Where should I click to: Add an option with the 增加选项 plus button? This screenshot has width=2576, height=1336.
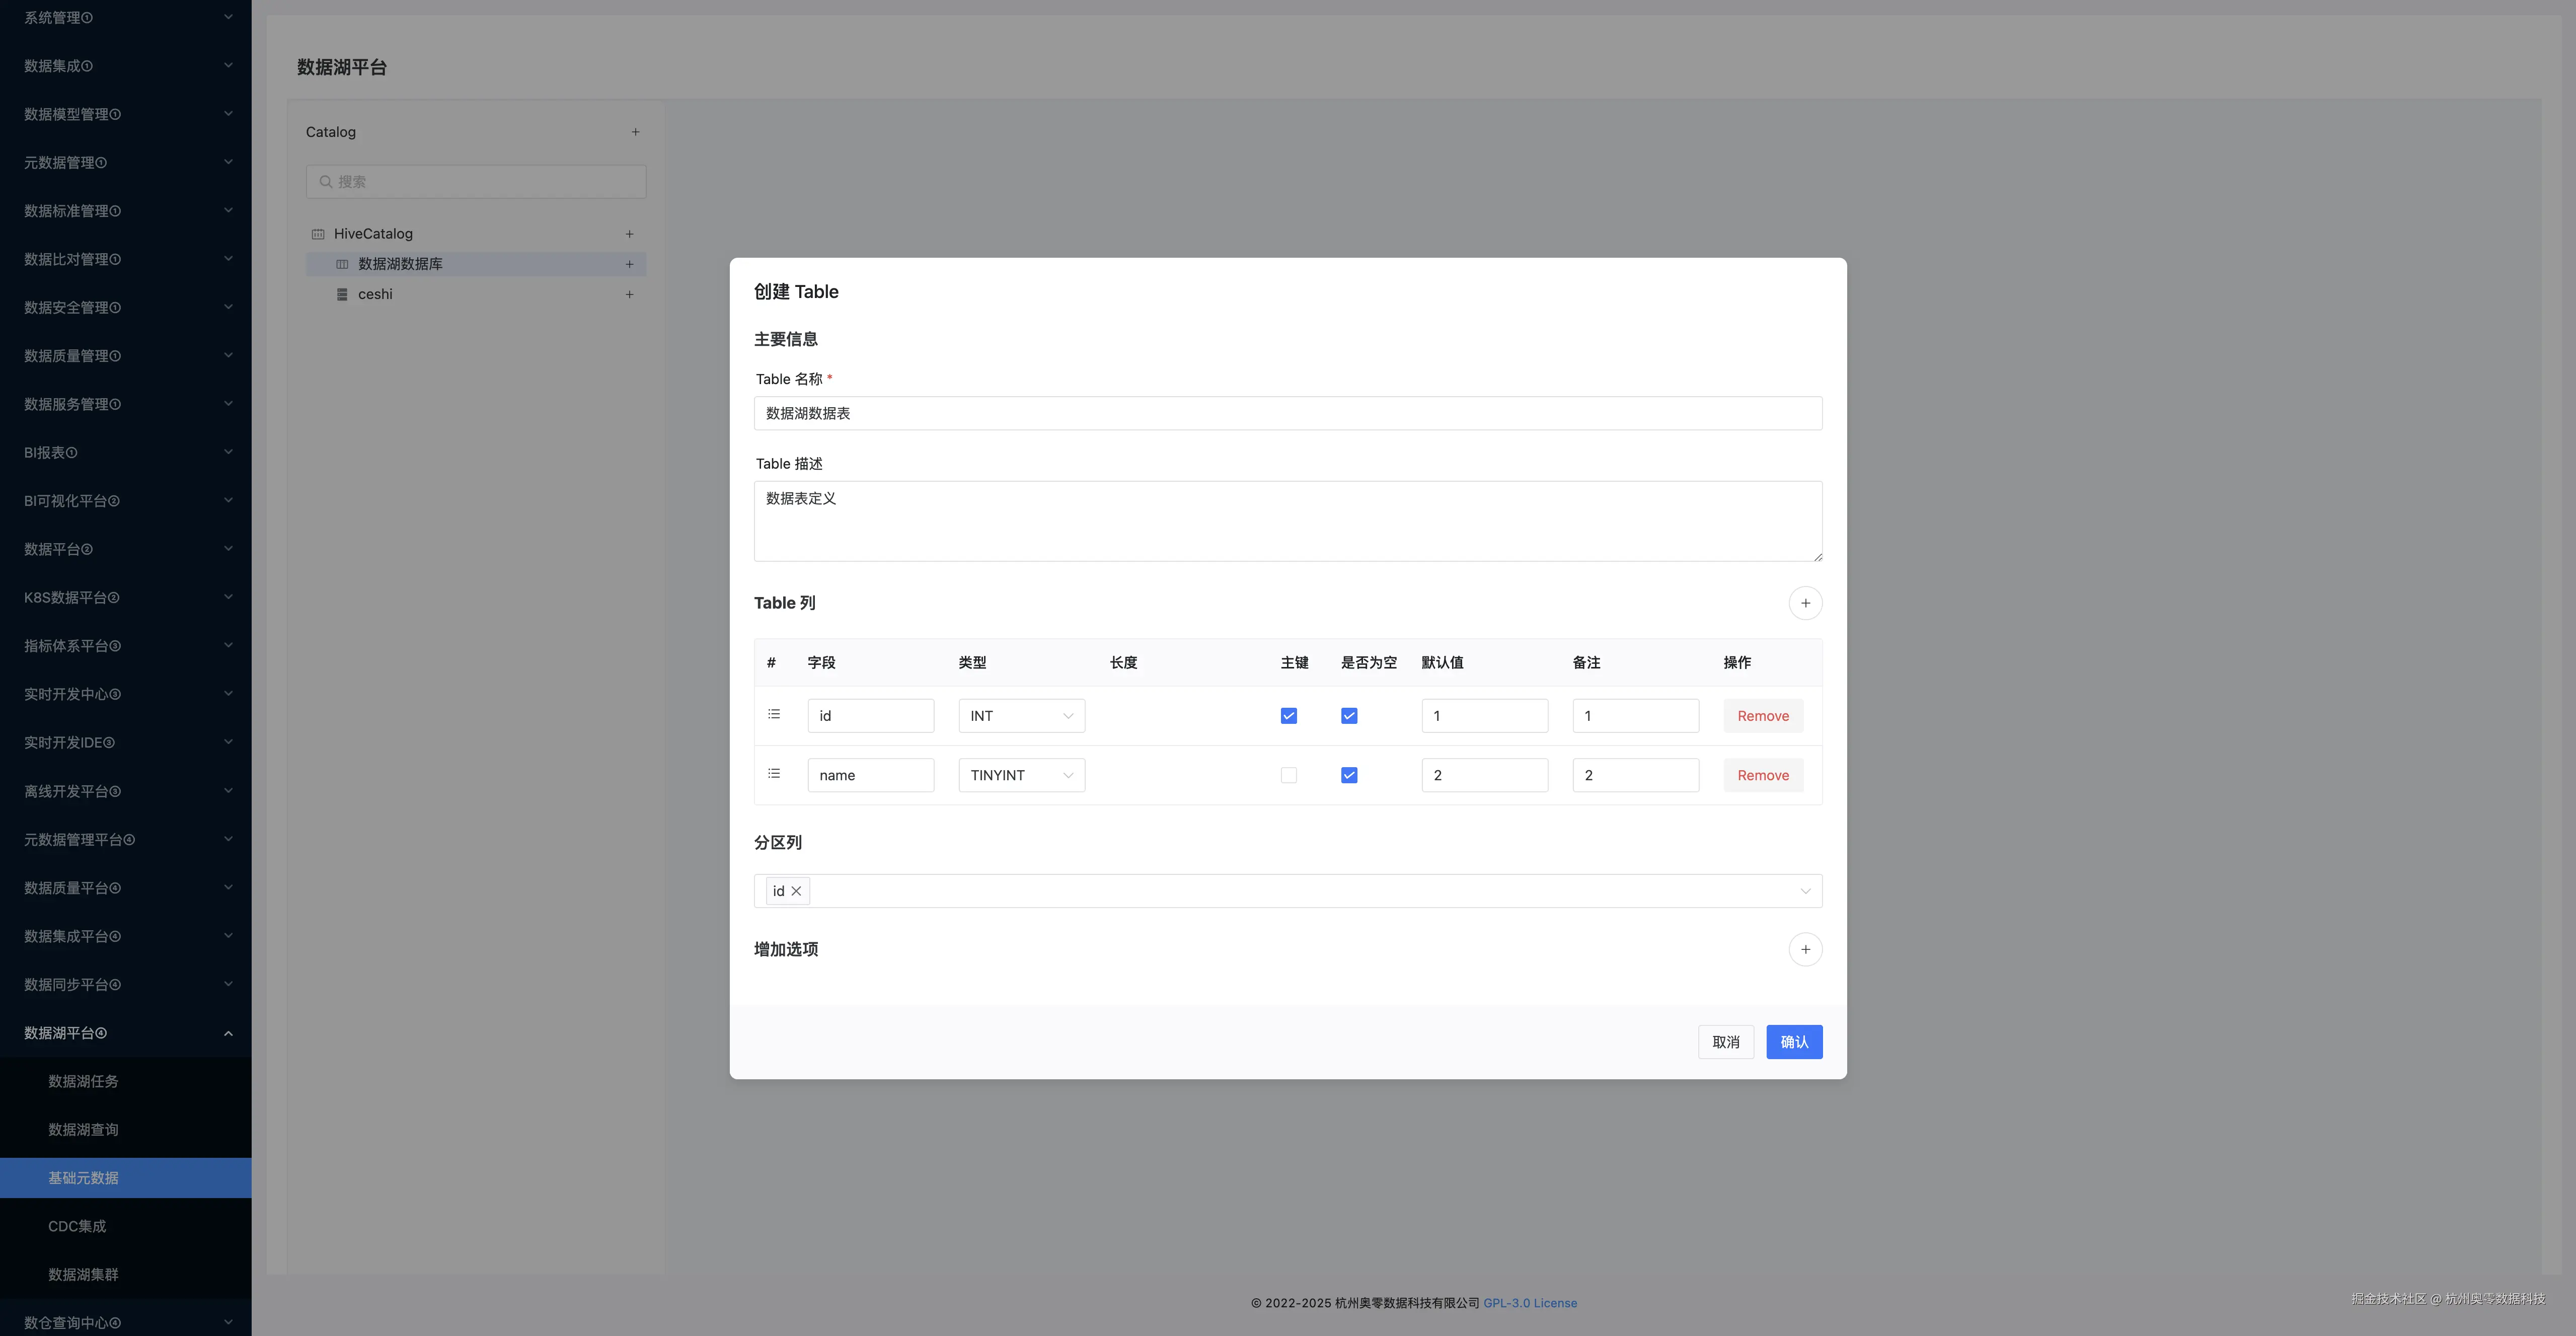coord(1805,949)
